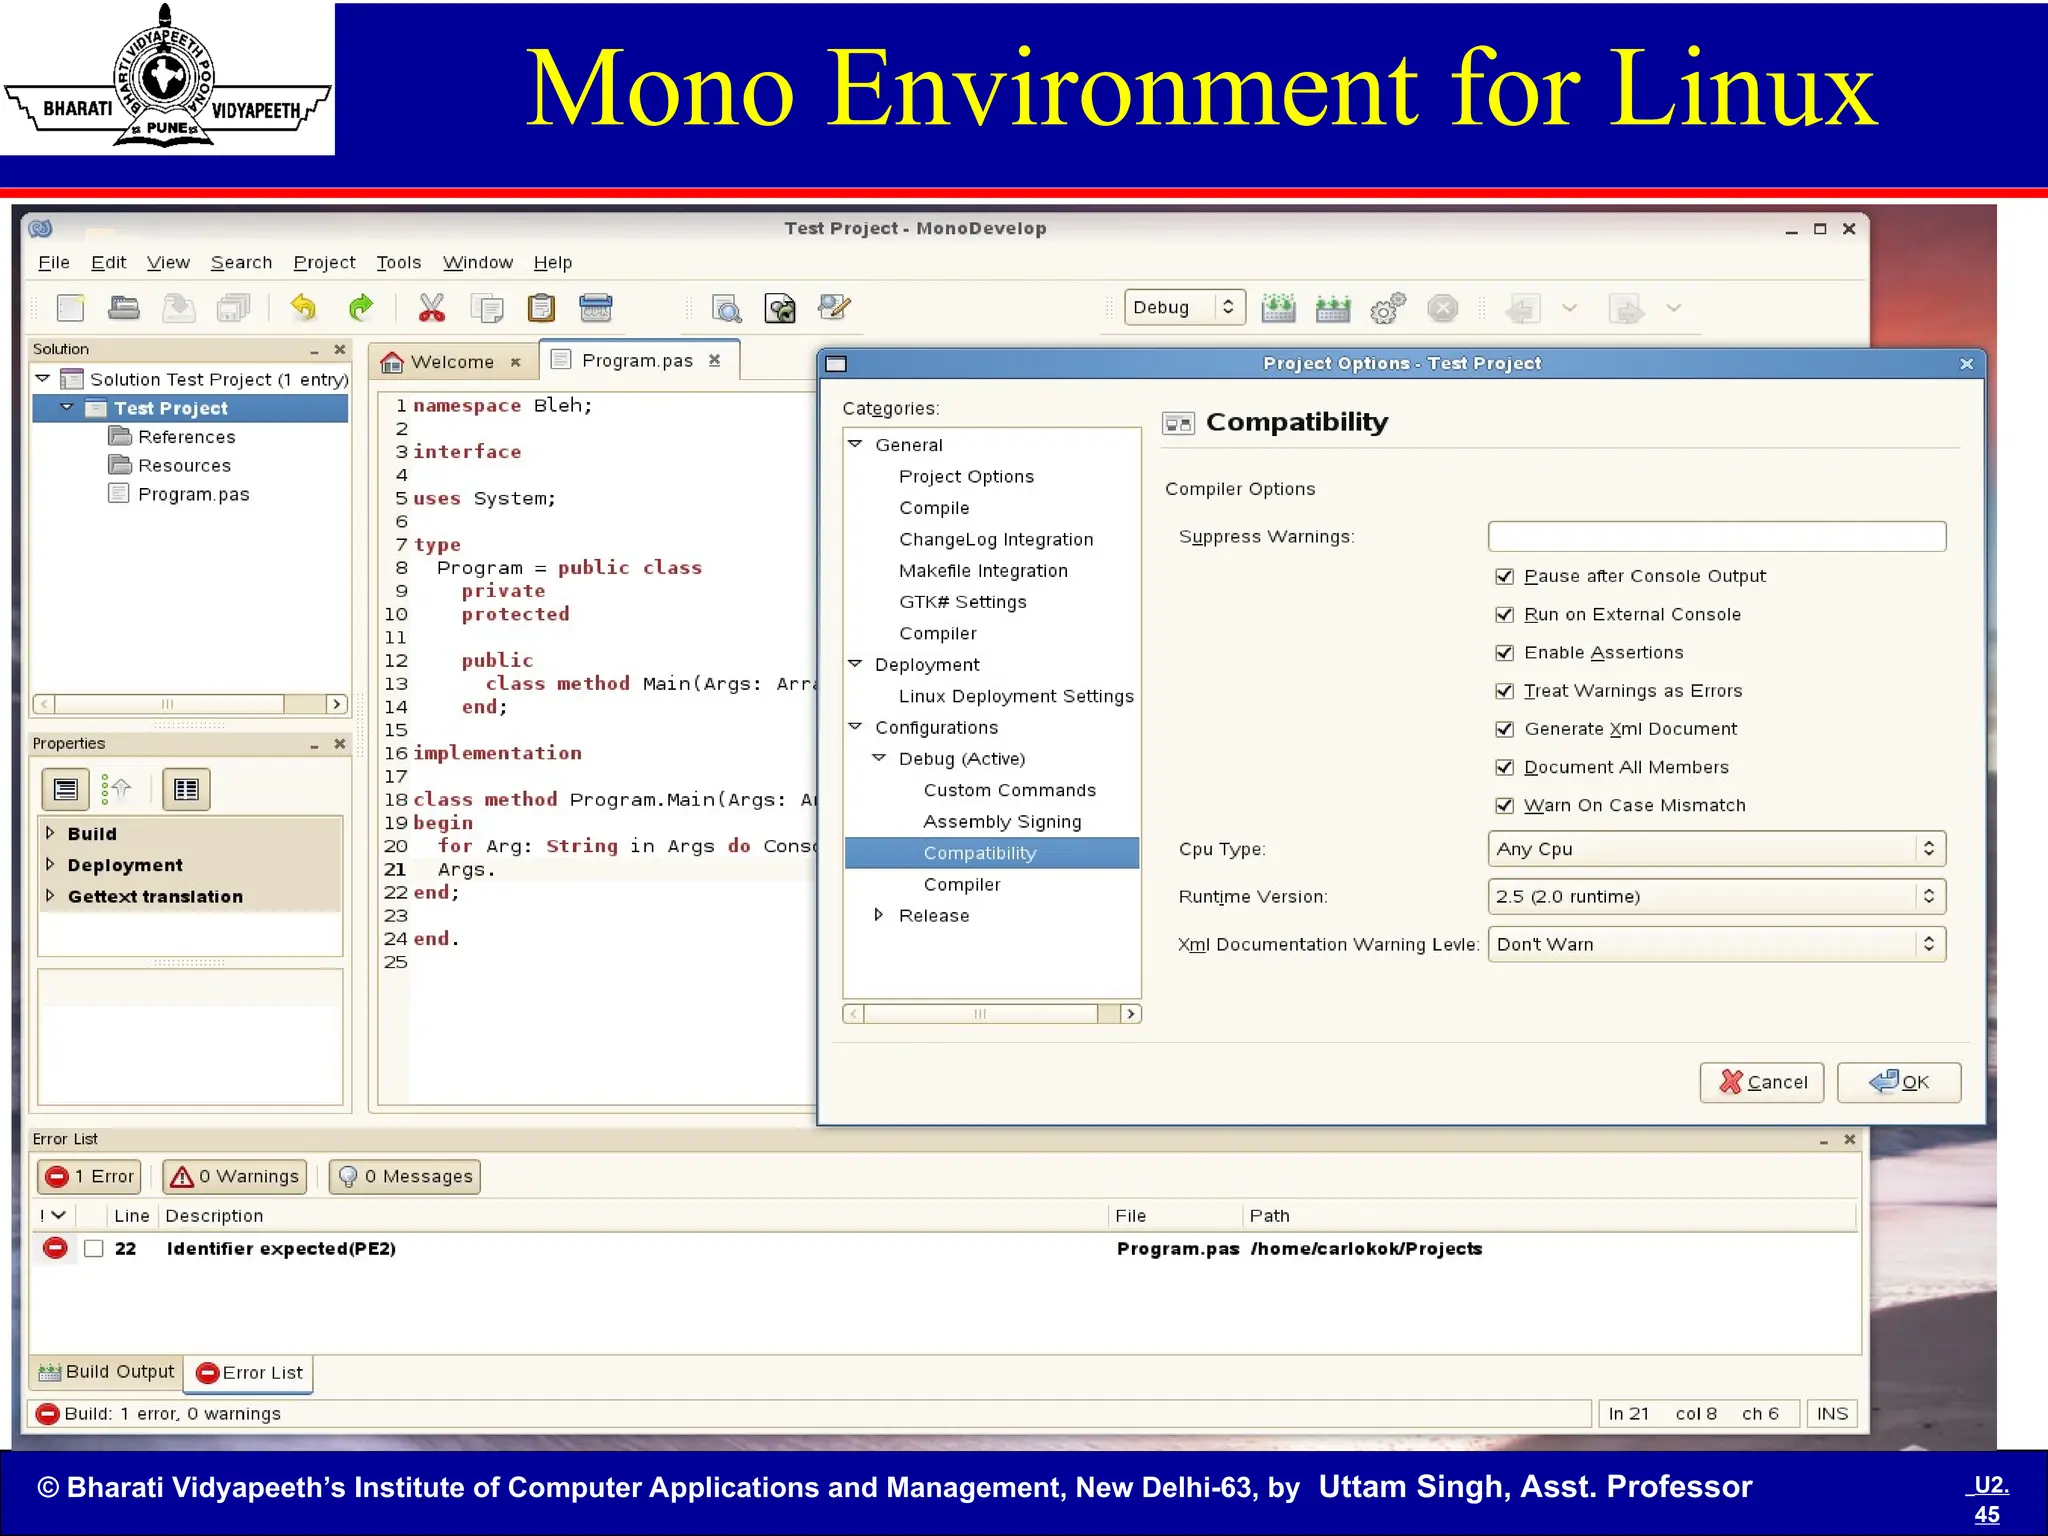The height and width of the screenshot is (1536, 2048).
Task: Click the Stop execution icon
Action: pos(1442,308)
